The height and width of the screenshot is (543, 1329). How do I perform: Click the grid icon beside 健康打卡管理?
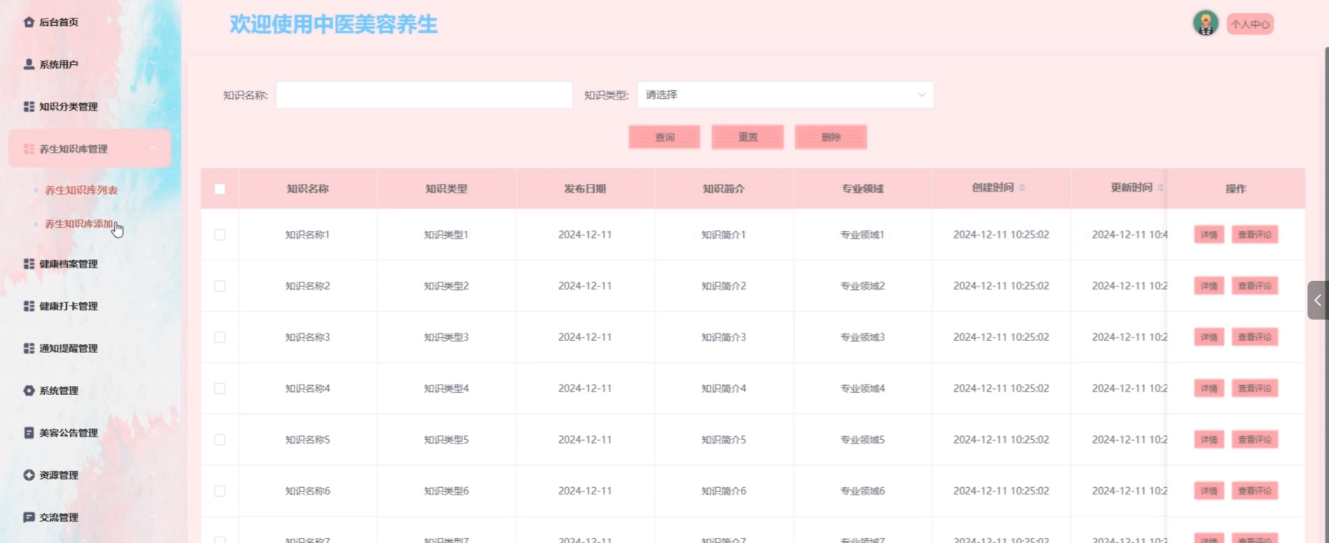coord(29,306)
